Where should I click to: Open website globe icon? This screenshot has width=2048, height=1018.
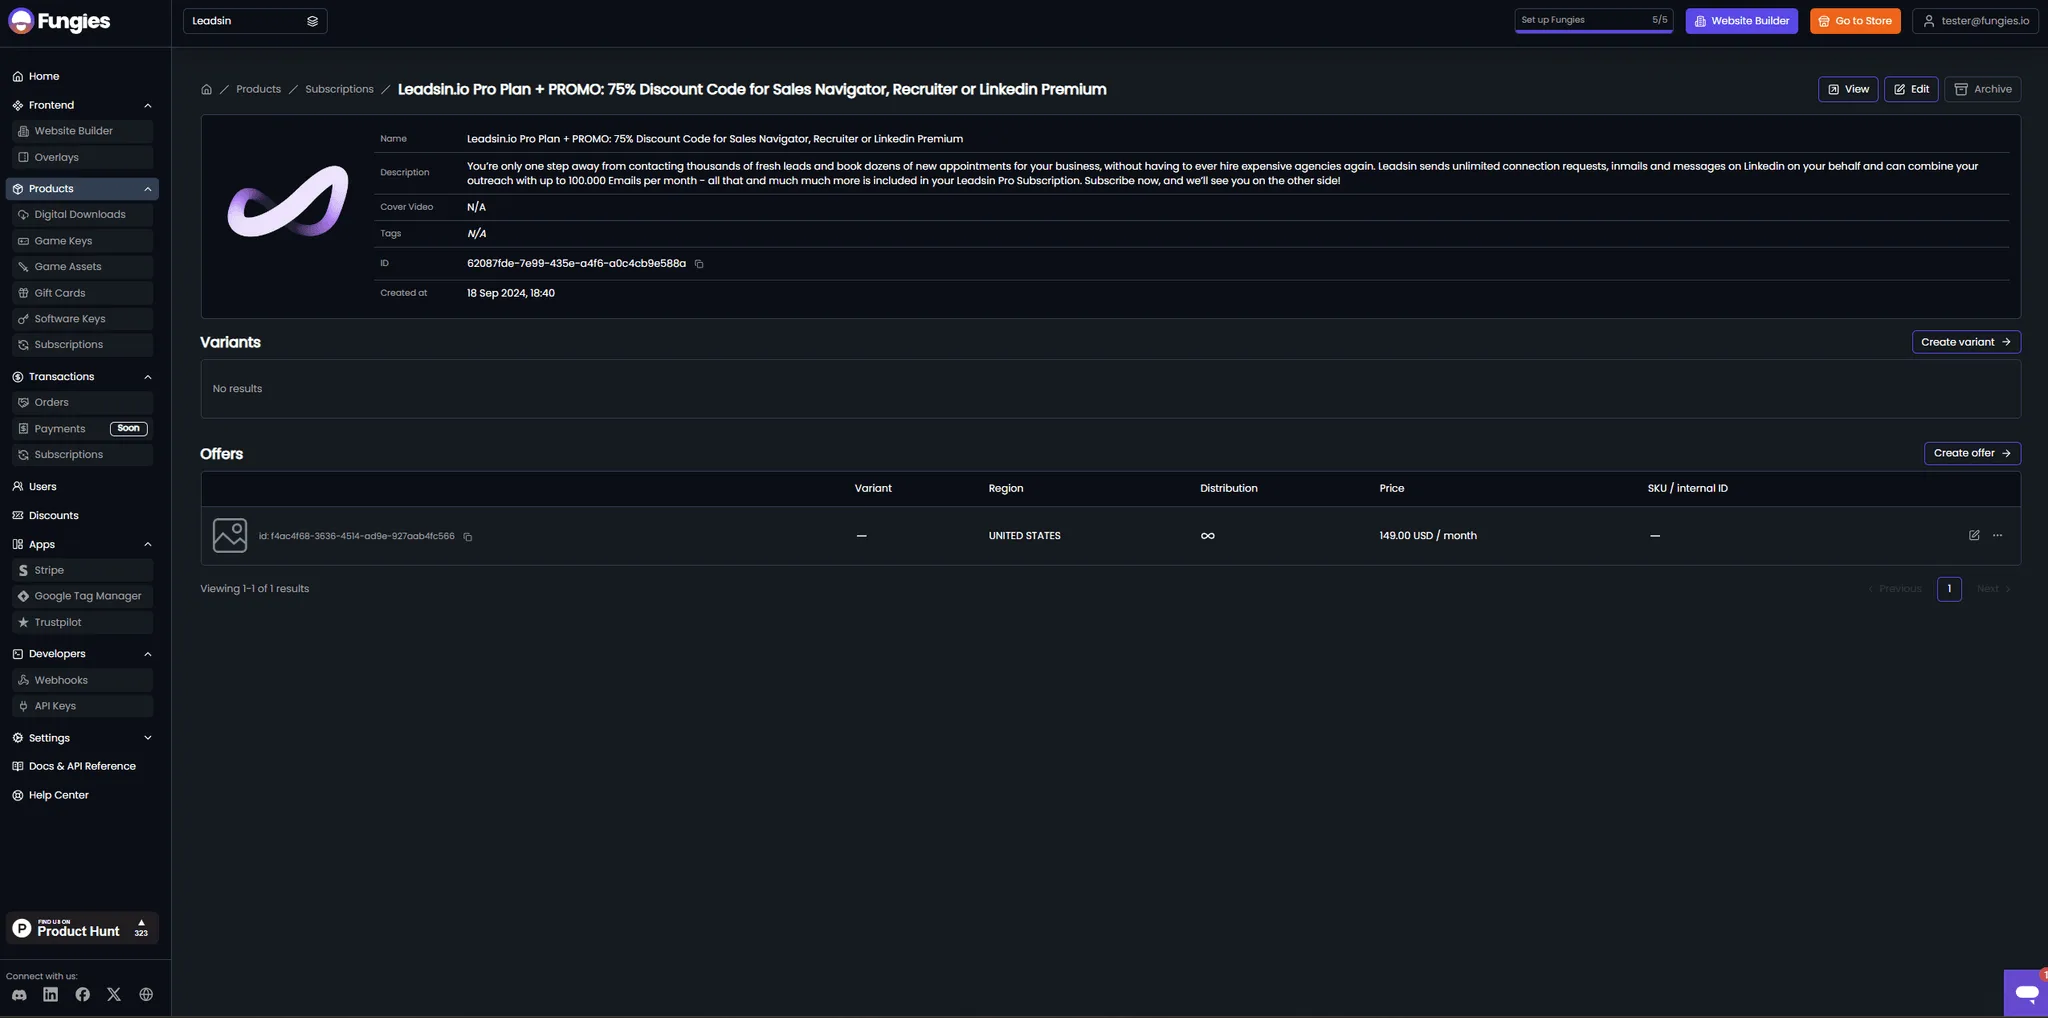tap(146, 995)
